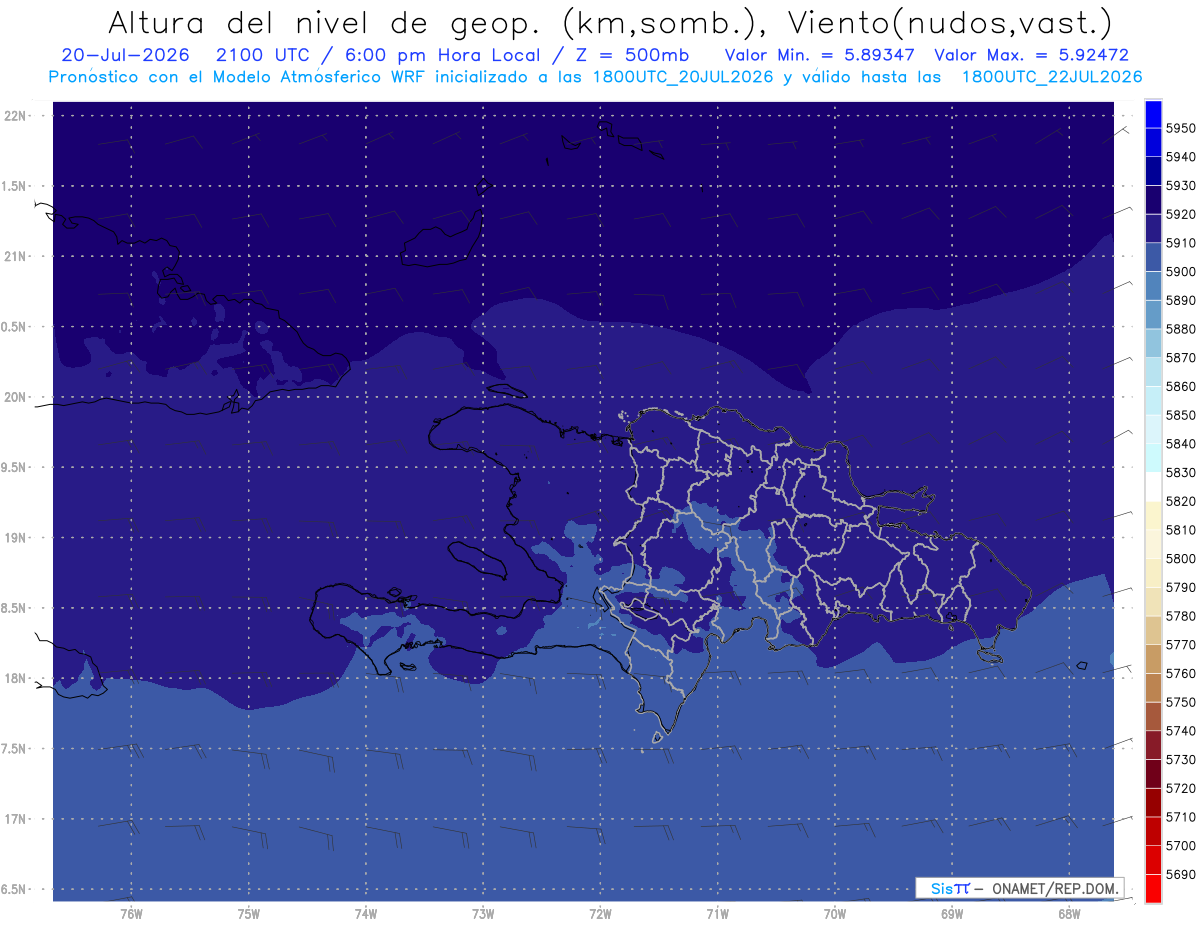The image size is (1200, 927).
Task: Click the map title 'Altura del nivel de geop.'
Action: (326, 22)
